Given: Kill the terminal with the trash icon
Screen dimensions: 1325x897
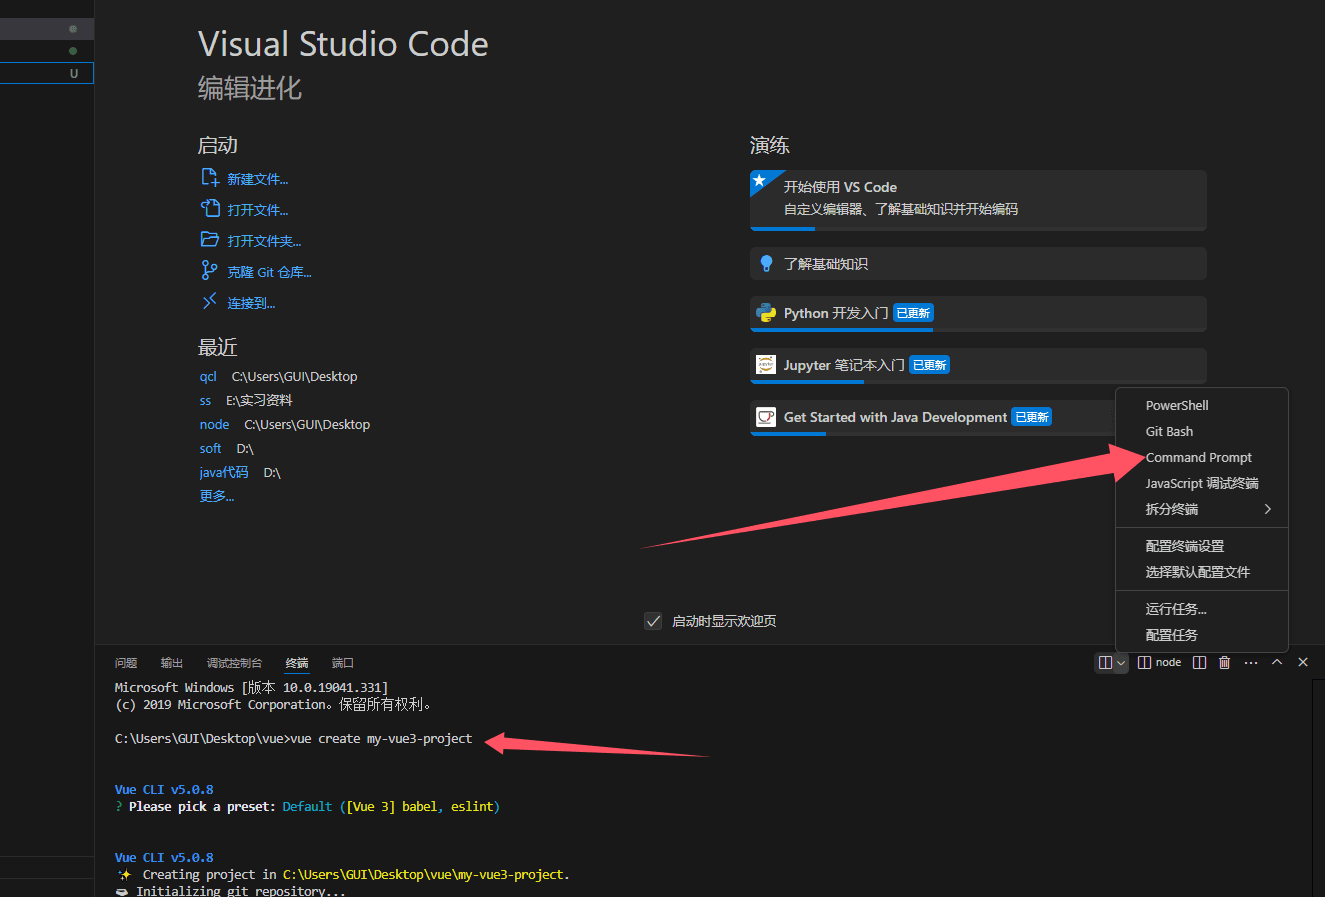Looking at the screenshot, I should 1224,662.
